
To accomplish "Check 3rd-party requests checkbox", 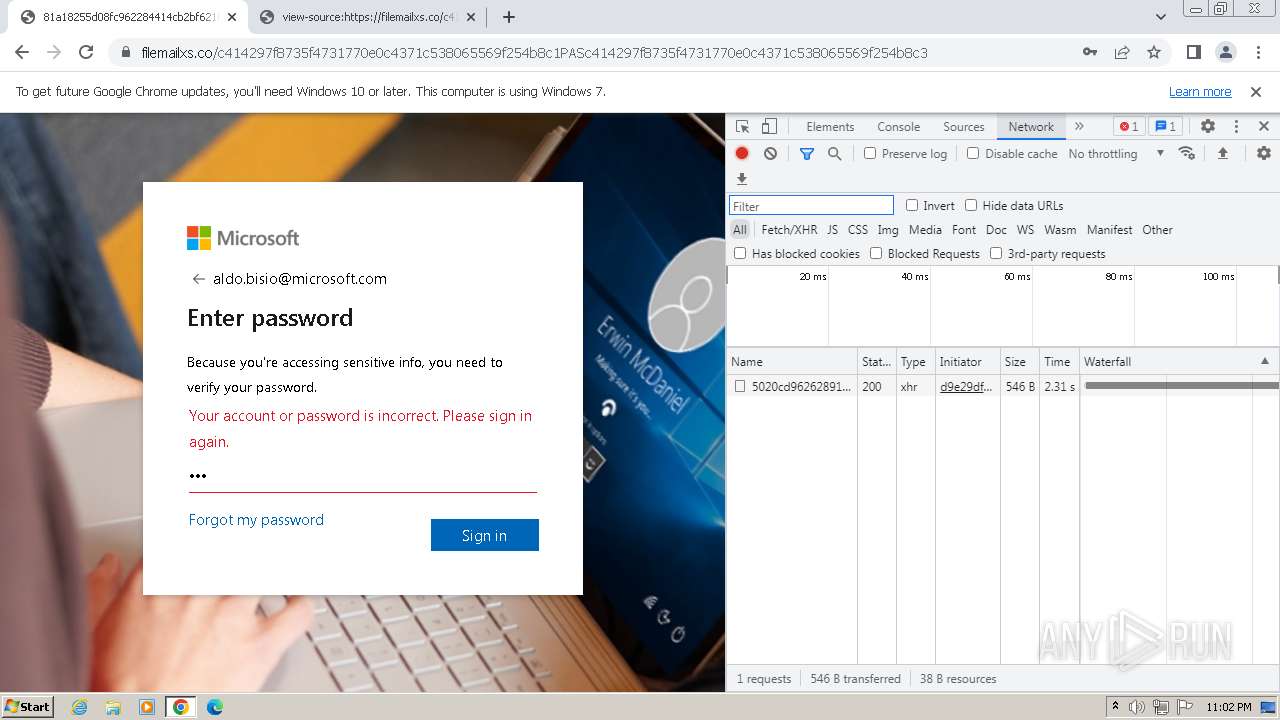I will 996,253.
